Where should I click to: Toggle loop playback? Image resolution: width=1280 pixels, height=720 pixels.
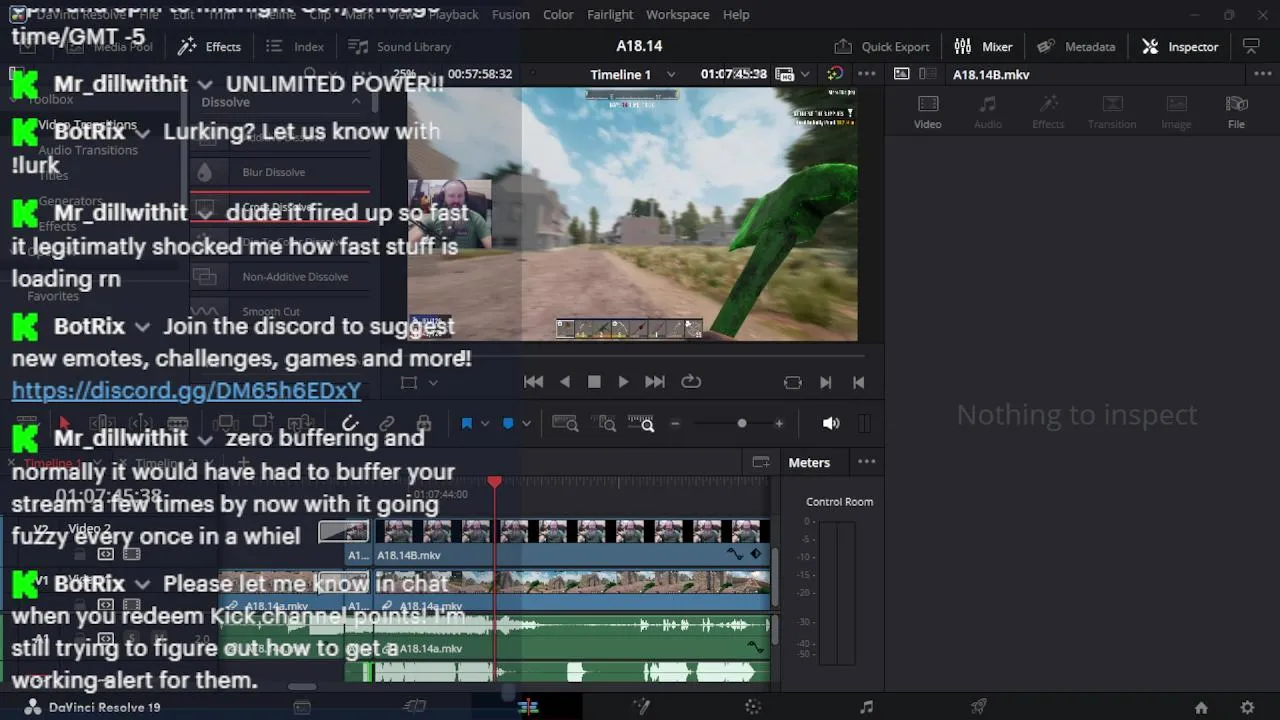coord(691,382)
